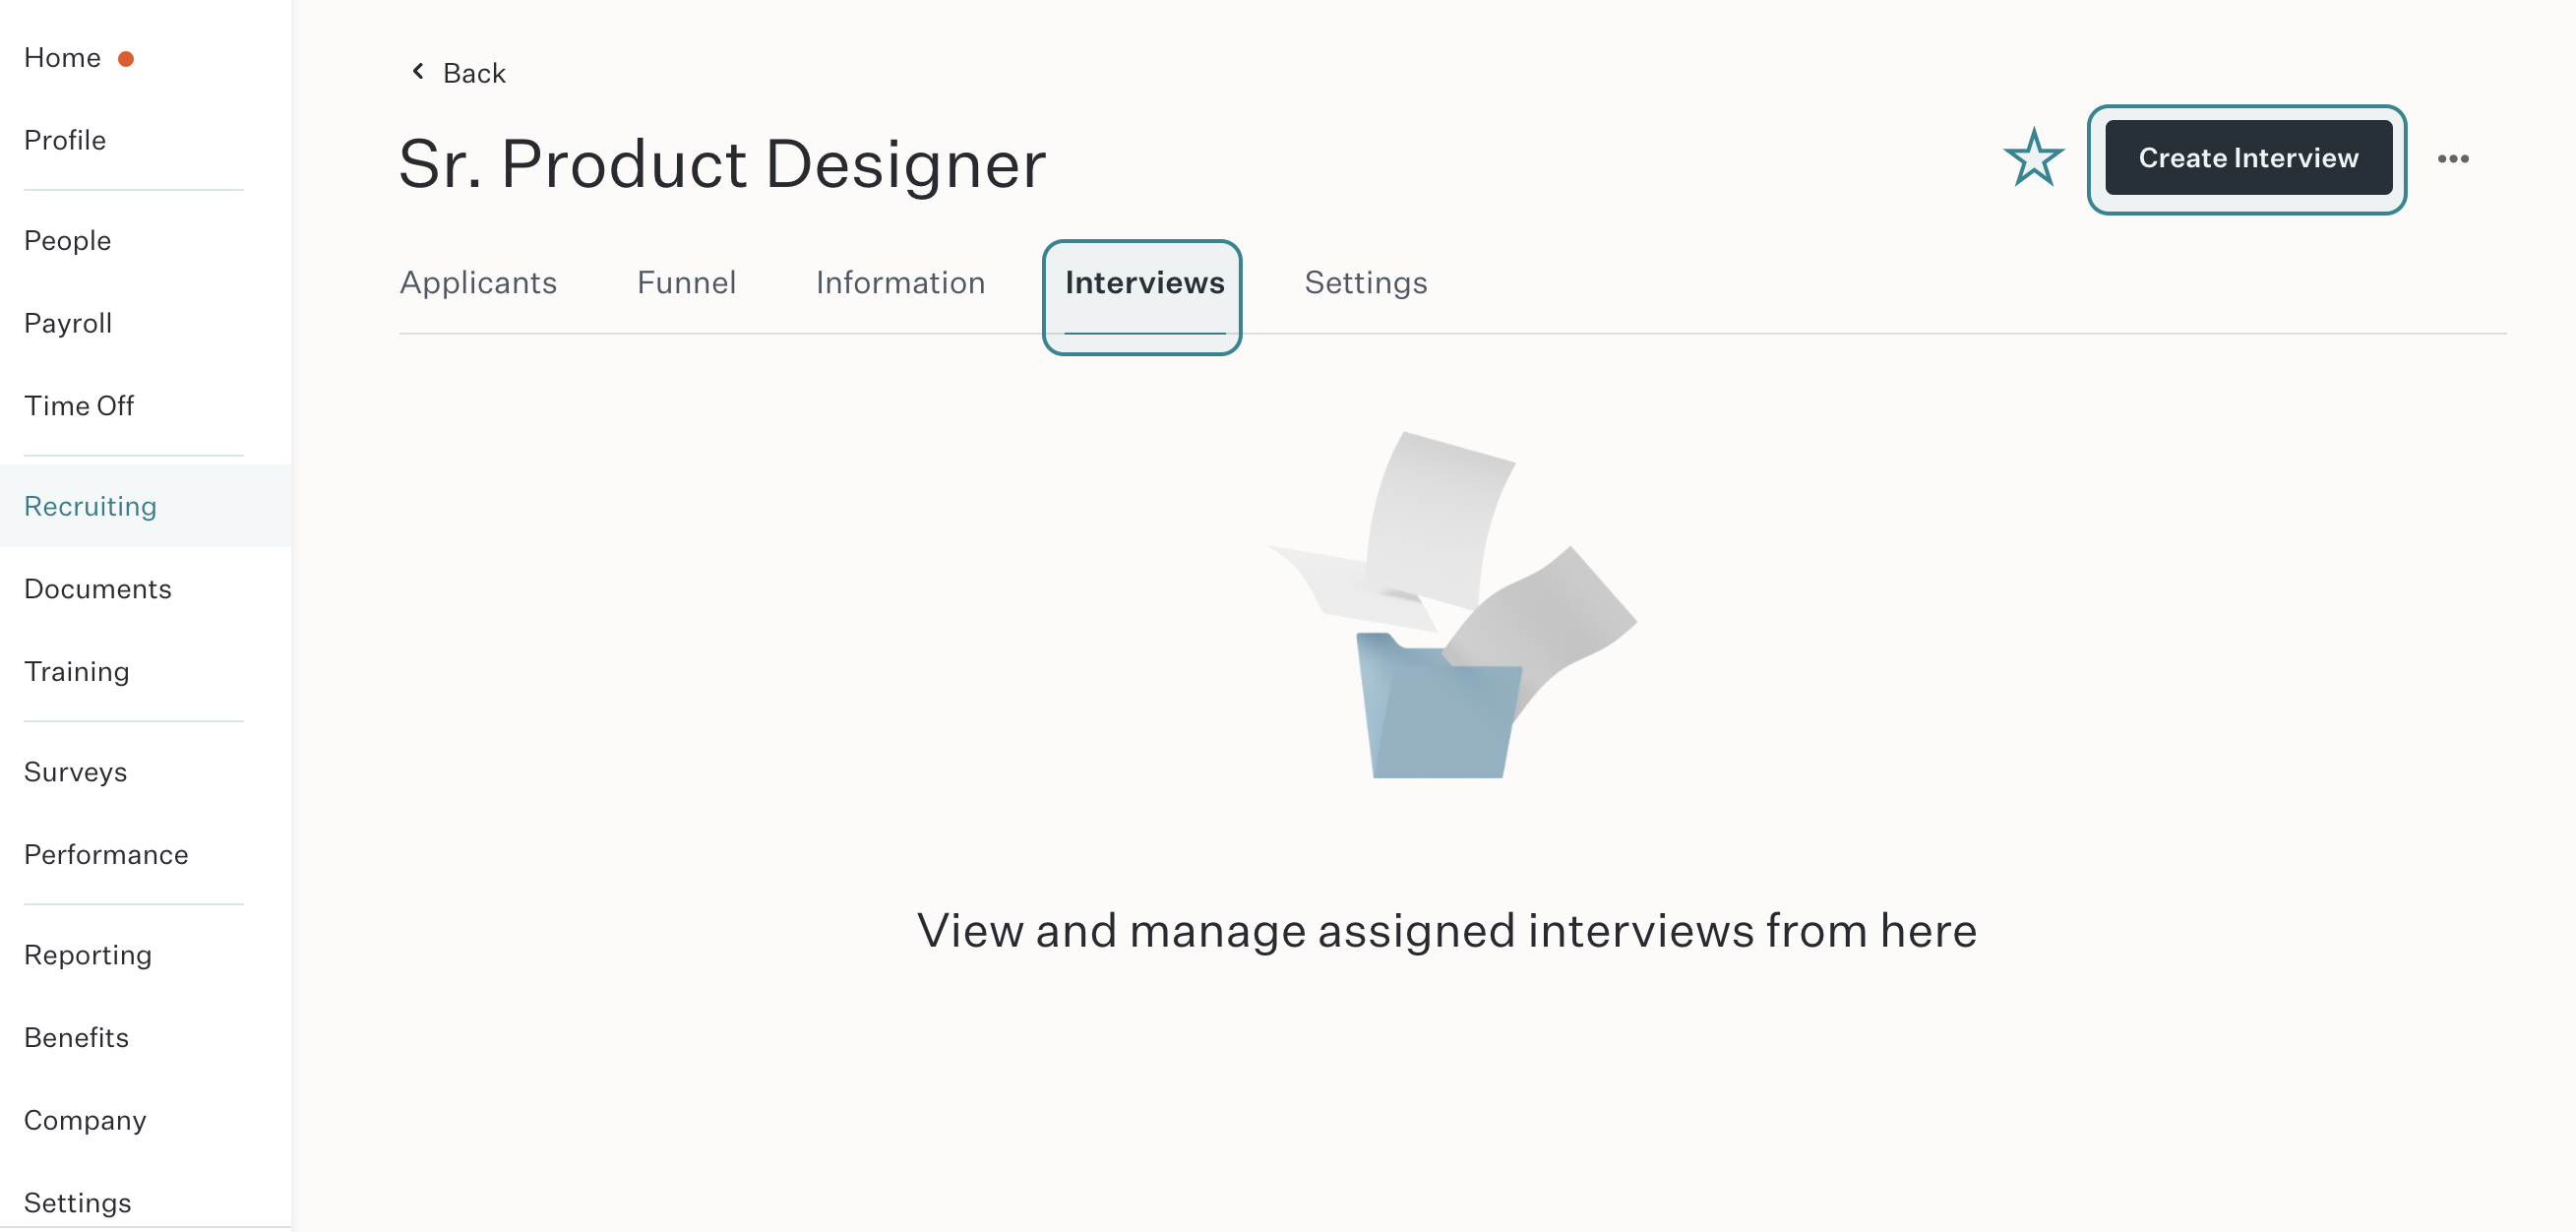The width and height of the screenshot is (2576, 1232).
Task: Click the Back chevron arrow
Action: tap(418, 71)
